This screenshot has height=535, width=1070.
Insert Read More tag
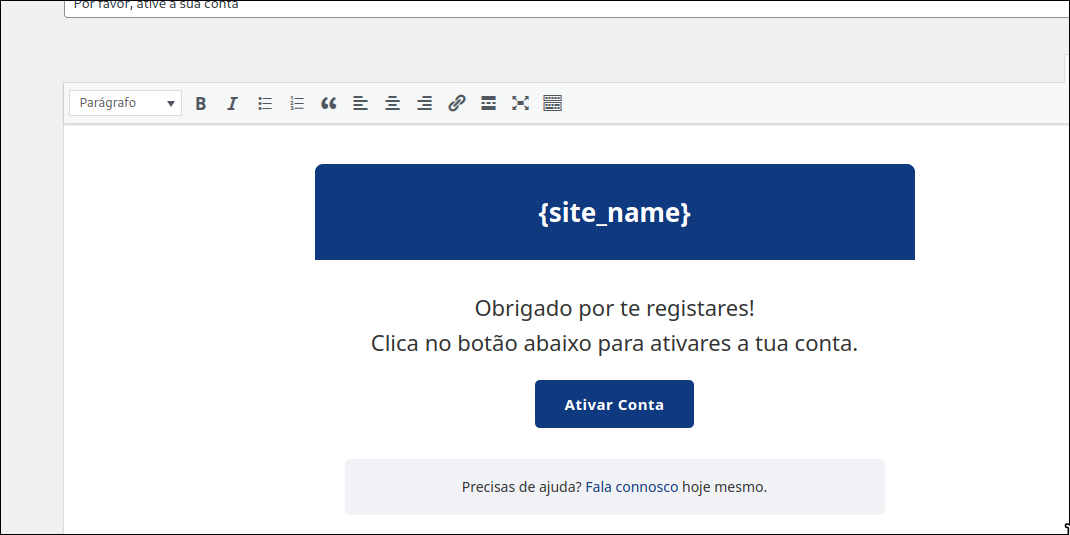coord(489,104)
